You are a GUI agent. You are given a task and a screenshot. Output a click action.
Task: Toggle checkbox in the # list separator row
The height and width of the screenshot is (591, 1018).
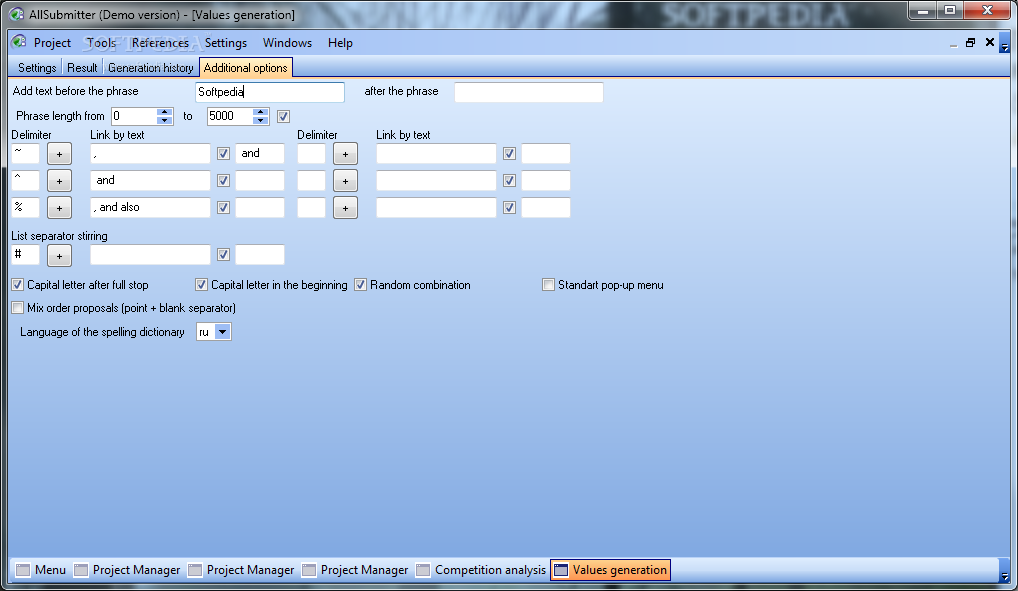[x=223, y=255]
